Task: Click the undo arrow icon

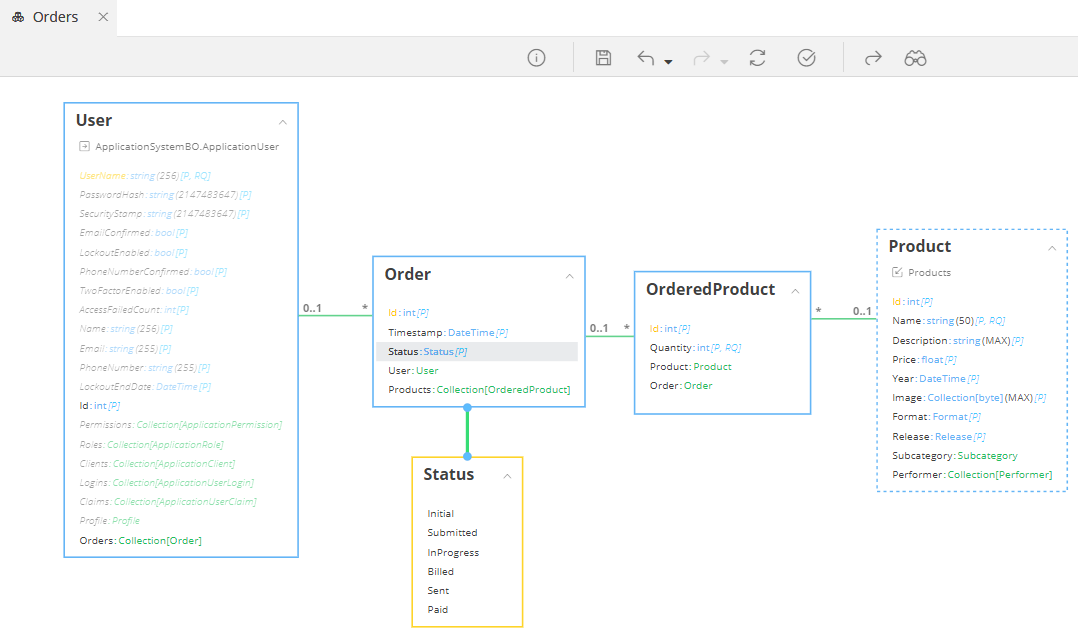Action: click(646, 58)
